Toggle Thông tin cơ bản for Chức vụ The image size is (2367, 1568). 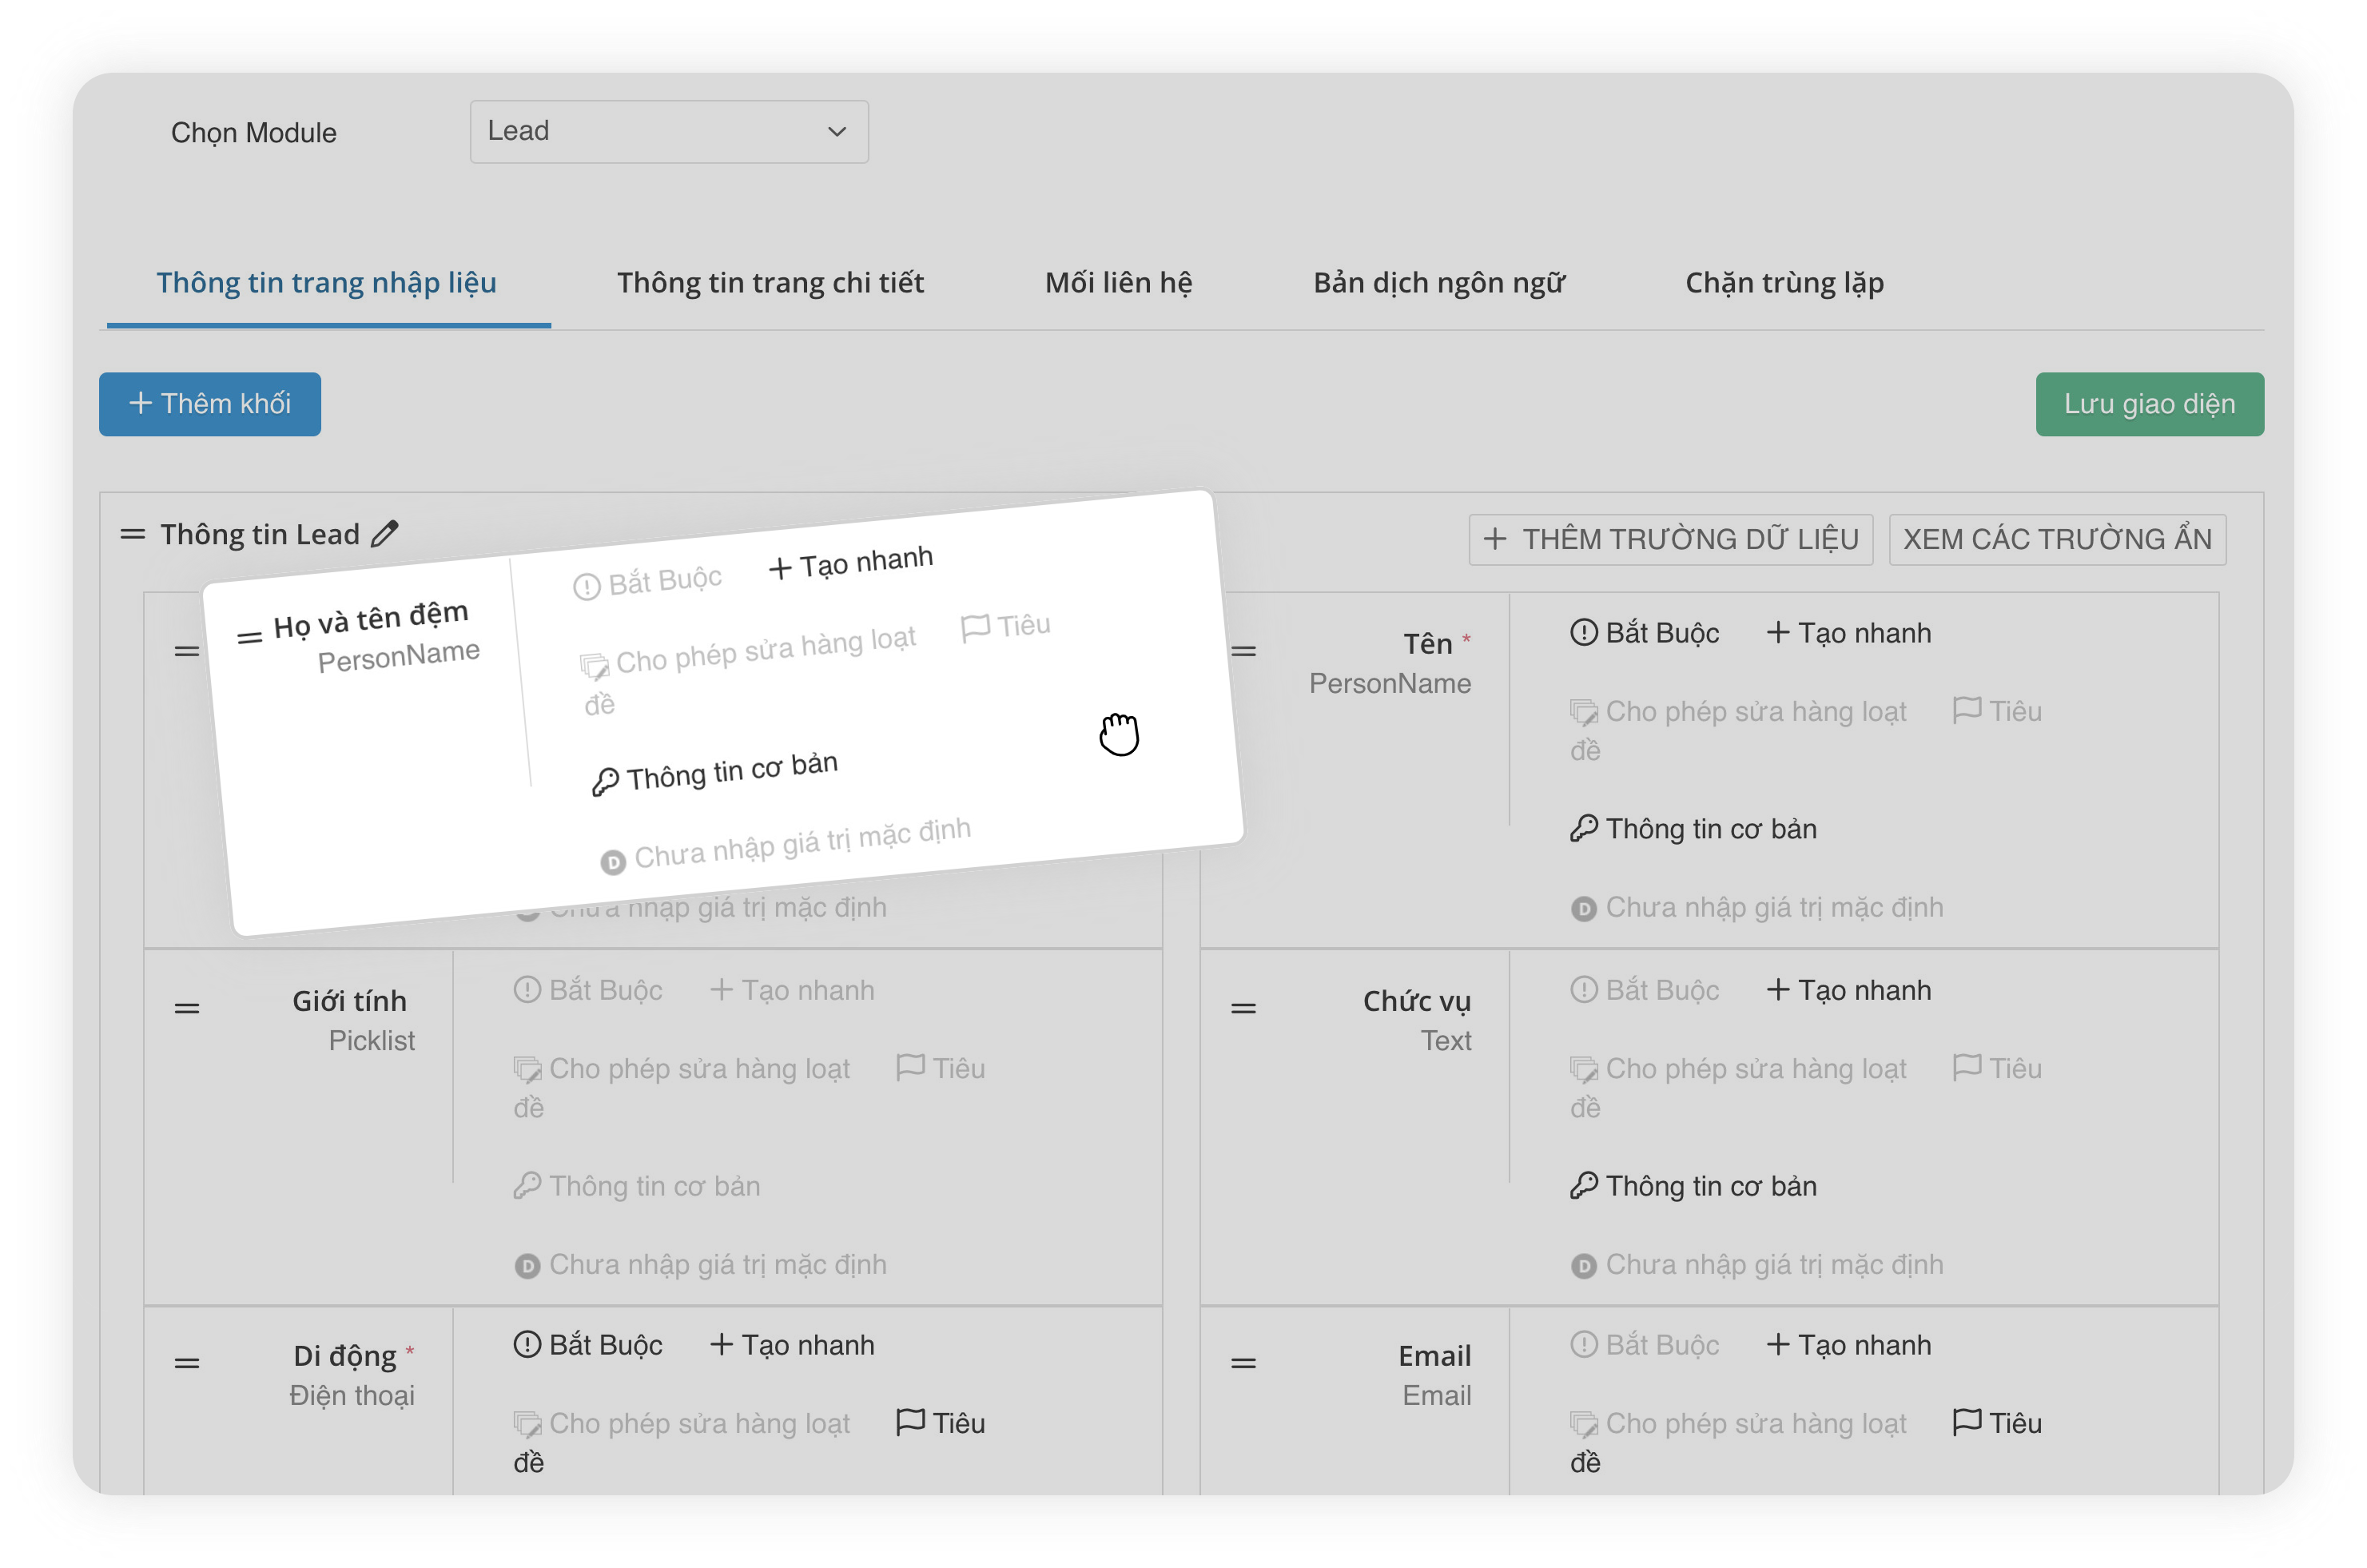(x=1693, y=1186)
